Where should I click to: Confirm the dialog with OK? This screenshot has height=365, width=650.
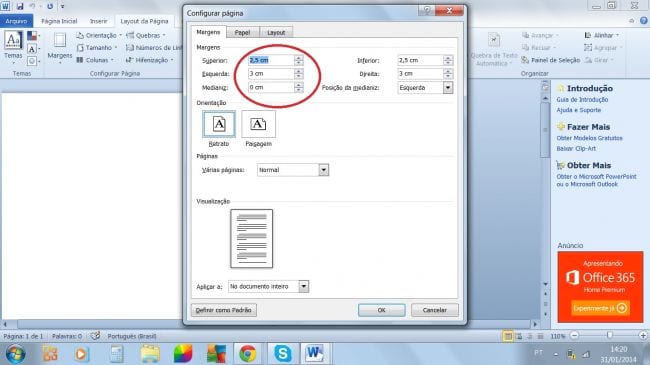(x=381, y=310)
